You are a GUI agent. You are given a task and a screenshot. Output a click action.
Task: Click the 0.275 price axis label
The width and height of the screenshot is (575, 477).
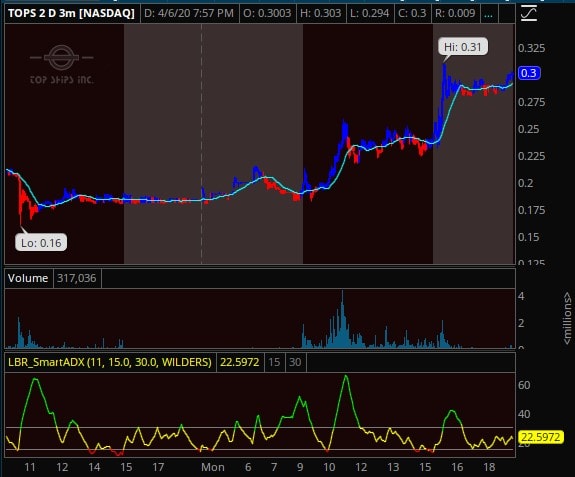coord(531,102)
